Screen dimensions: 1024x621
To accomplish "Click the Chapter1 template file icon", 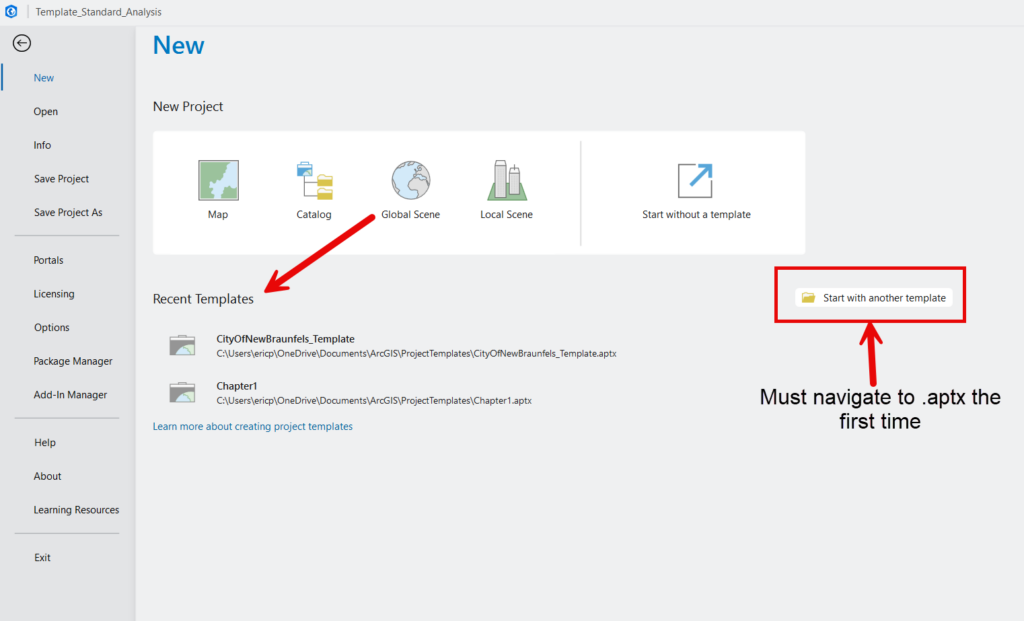I will [x=182, y=392].
